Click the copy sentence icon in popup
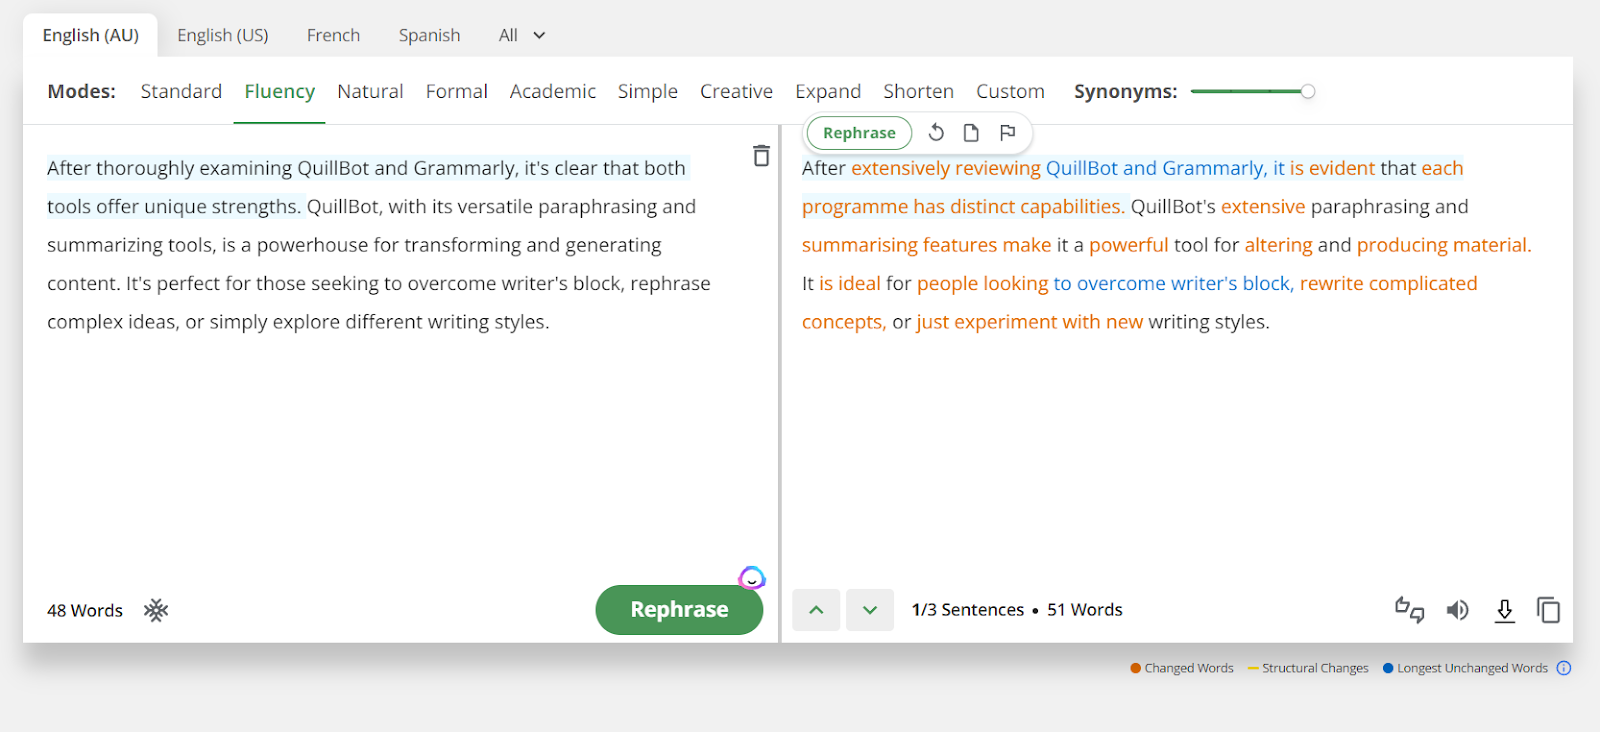Screen dimensions: 1600x732 (971, 133)
